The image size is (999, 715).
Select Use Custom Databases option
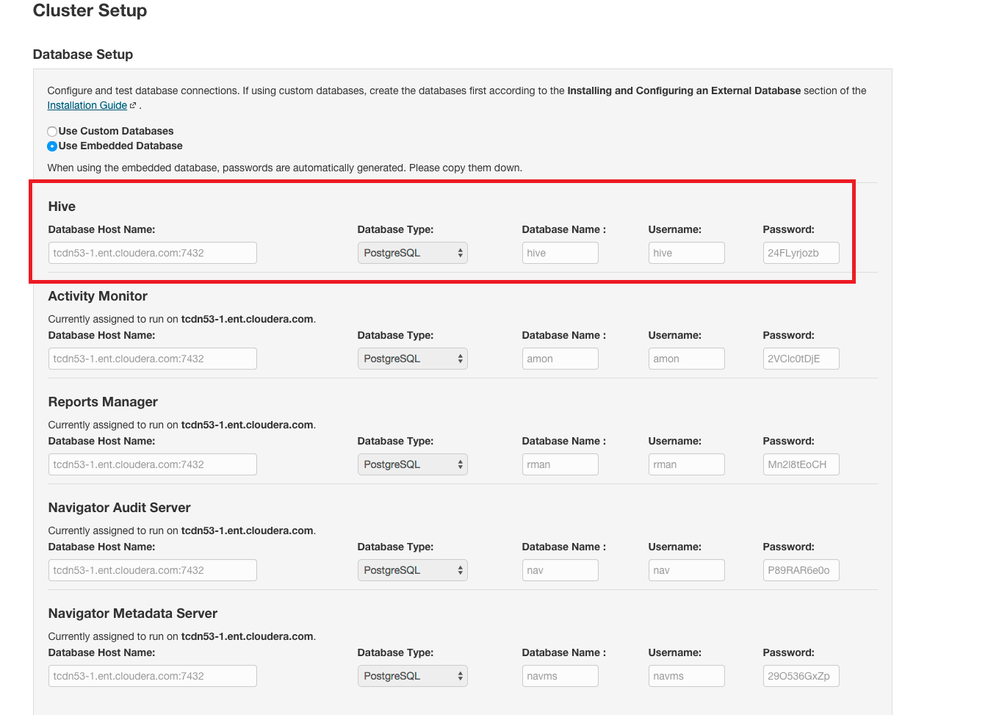[53, 131]
